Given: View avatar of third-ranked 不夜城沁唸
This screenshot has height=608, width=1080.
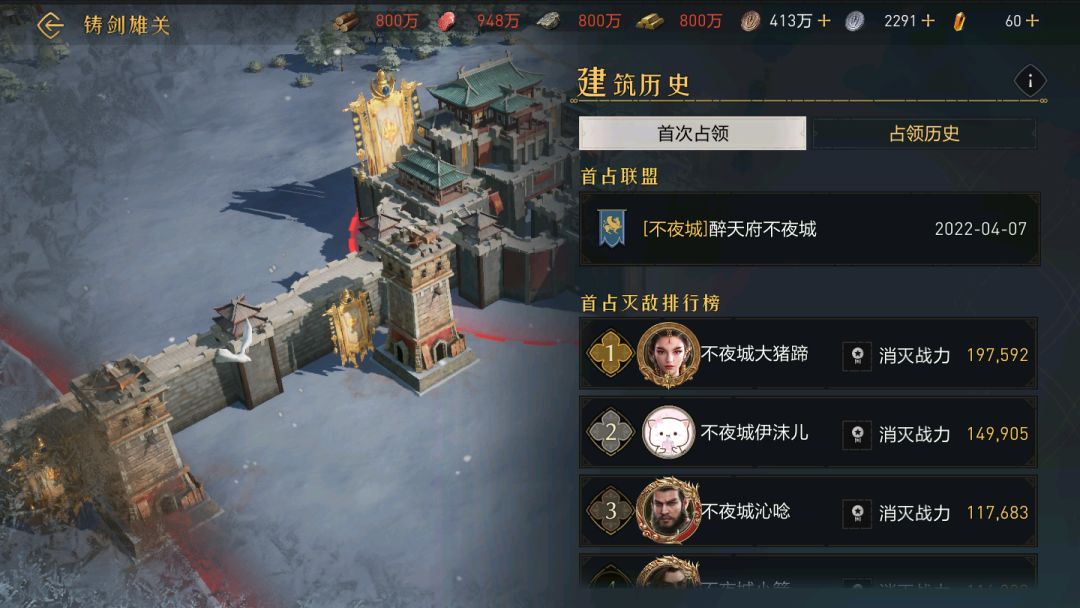Looking at the screenshot, I should click(x=667, y=511).
